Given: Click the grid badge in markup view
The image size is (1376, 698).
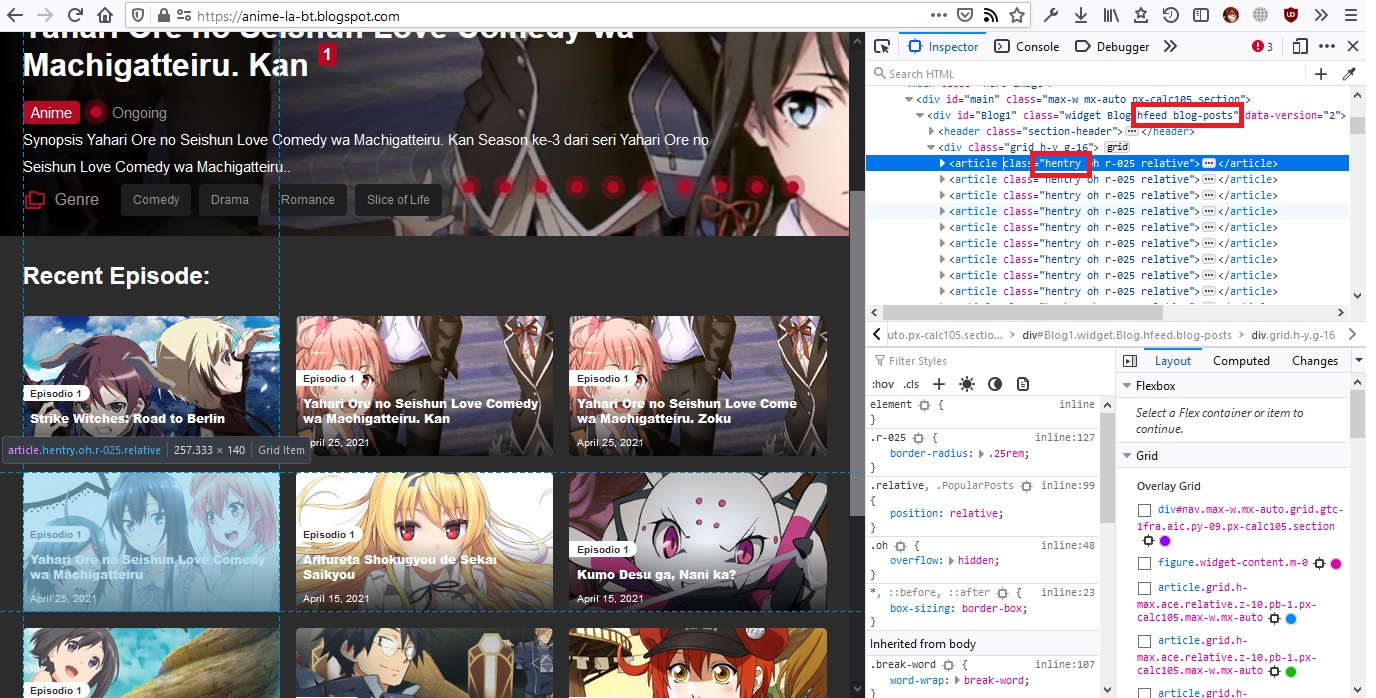Looking at the screenshot, I should 1117,147.
